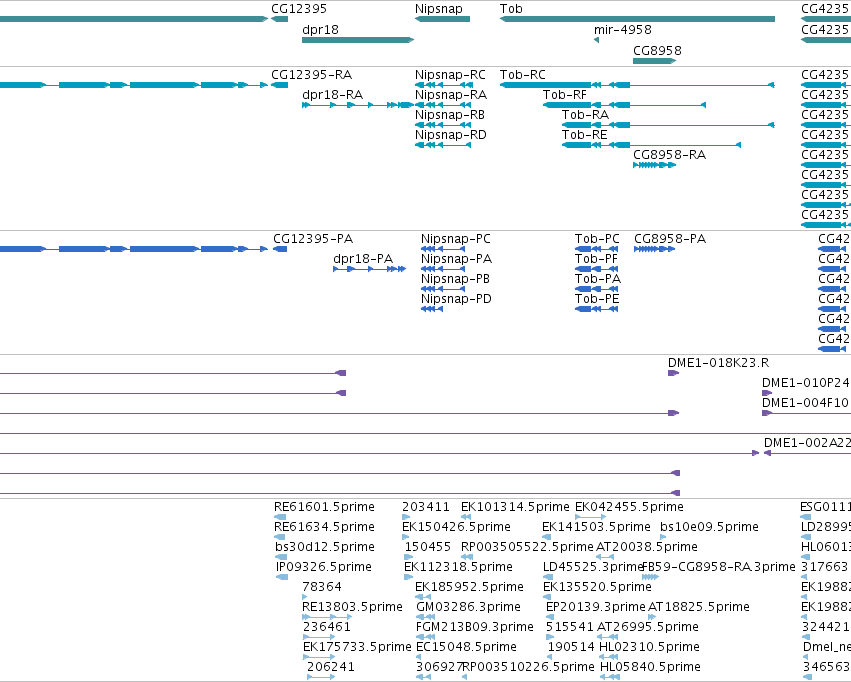This screenshot has height=682, width=851.
Task: Click the CG12395 gene label
Action: click(x=299, y=9)
